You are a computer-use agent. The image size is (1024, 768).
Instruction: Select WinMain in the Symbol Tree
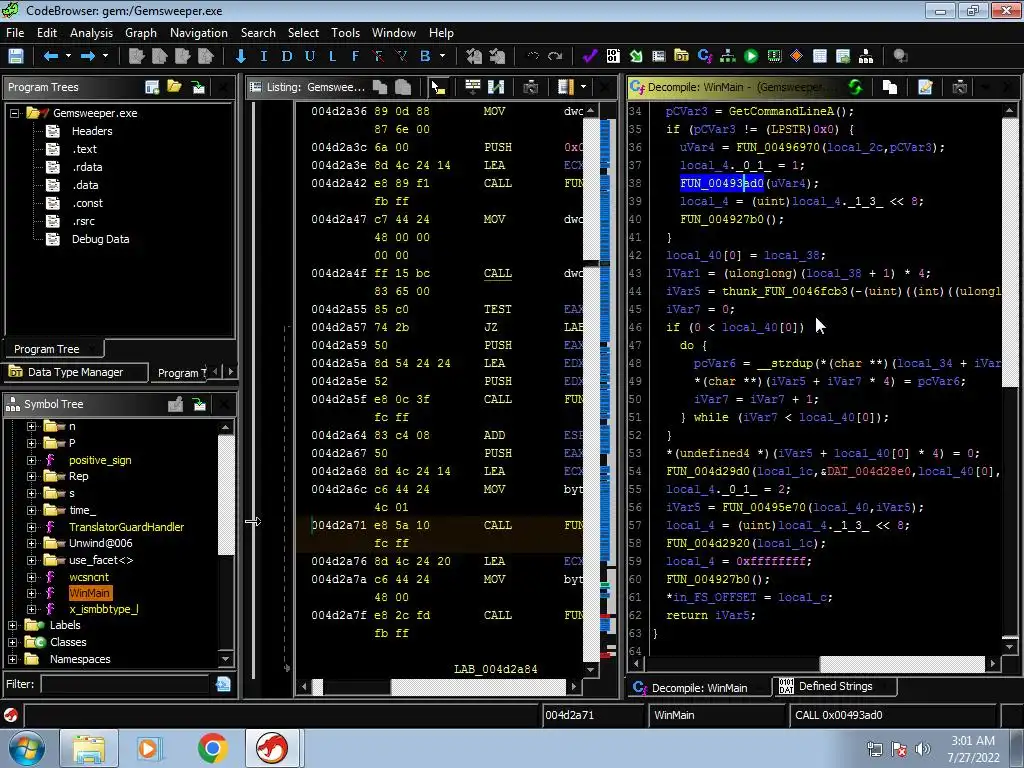click(89, 593)
